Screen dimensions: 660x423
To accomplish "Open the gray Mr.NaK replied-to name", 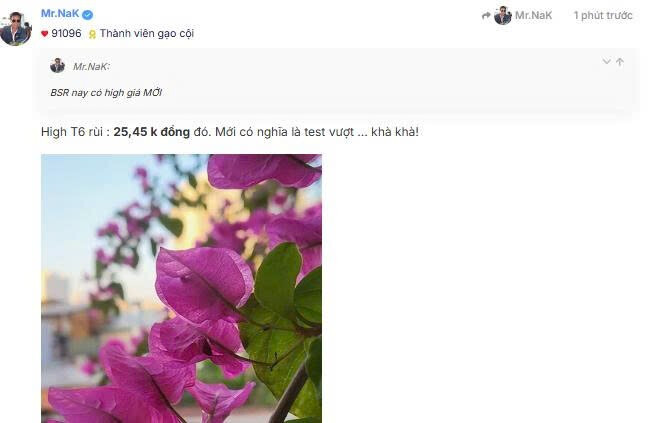I will (533, 16).
